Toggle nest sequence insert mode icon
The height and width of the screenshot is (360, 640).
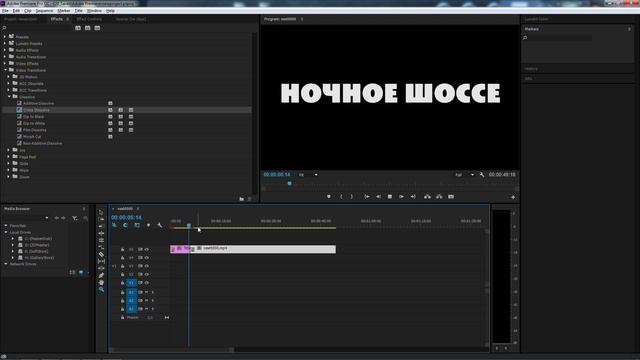coord(114,225)
